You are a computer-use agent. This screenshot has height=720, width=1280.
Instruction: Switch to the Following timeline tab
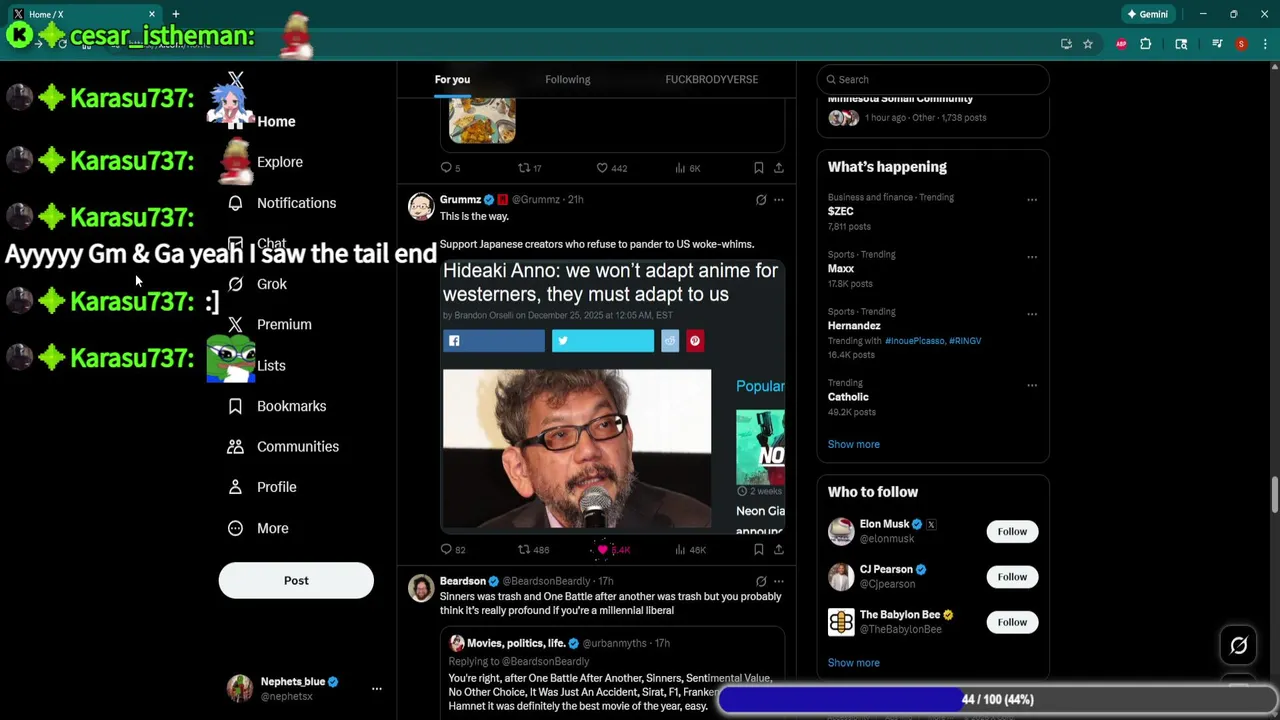click(567, 79)
